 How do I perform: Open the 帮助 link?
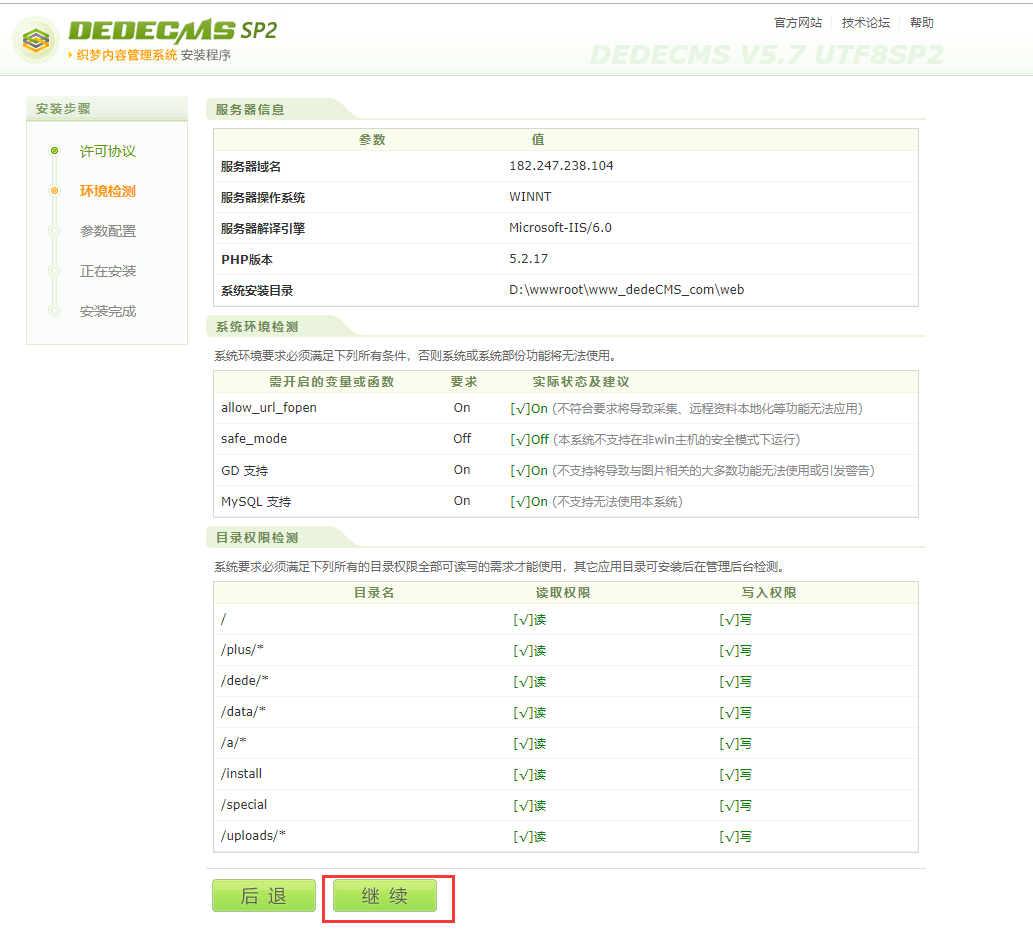pyautogui.click(x=922, y=23)
